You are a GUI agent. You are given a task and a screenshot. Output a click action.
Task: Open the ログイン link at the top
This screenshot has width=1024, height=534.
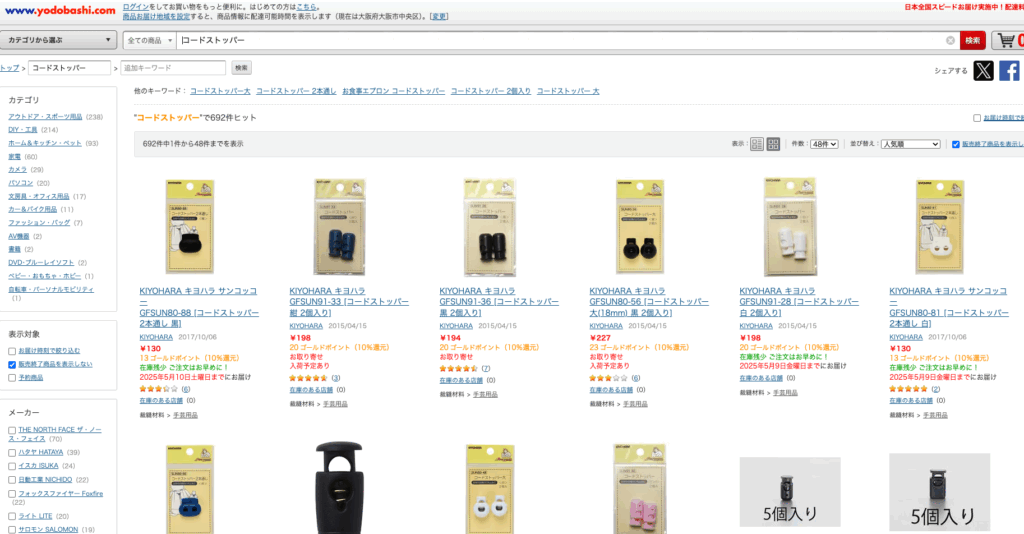(x=136, y=7)
